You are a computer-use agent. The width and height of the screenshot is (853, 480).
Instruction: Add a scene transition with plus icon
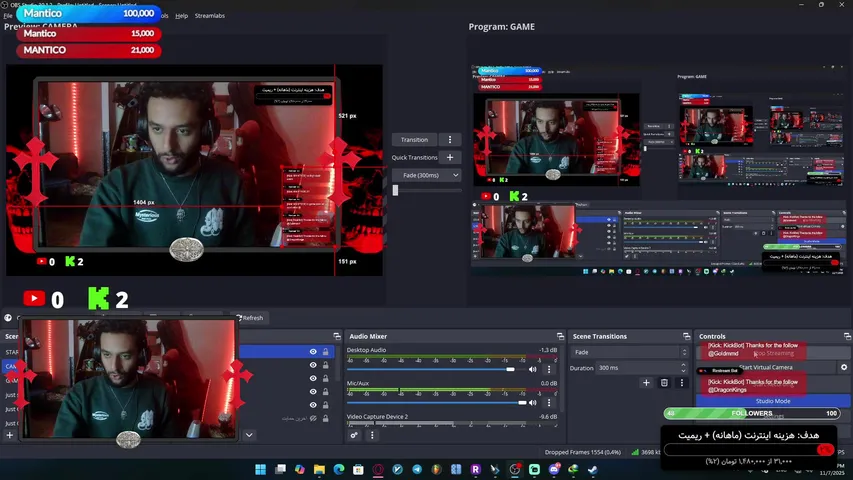click(x=646, y=383)
